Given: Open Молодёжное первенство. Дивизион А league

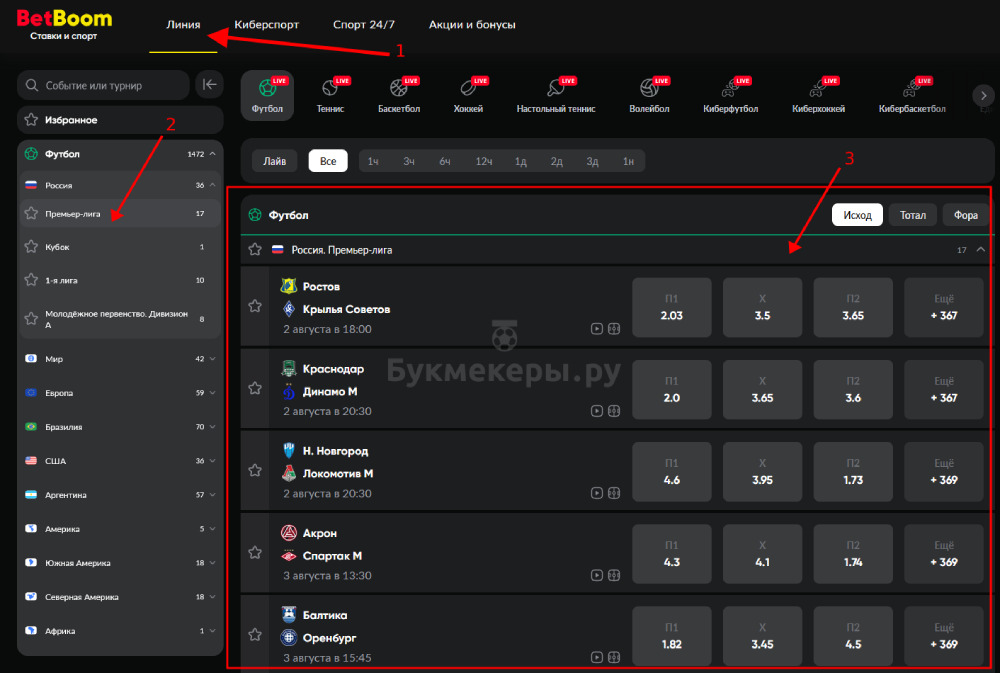Looking at the screenshot, I should [121, 319].
